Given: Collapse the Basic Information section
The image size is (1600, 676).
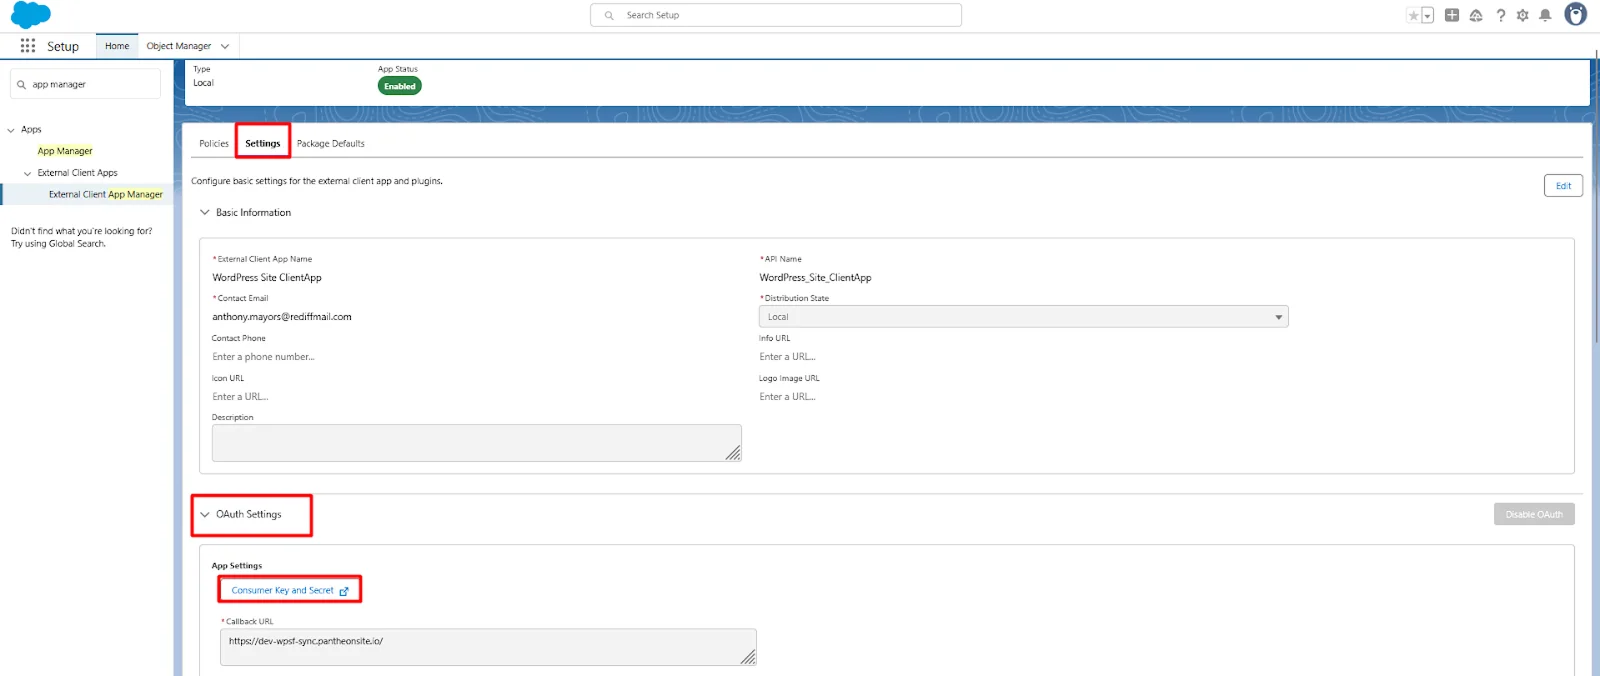Looking at the screenshot, I should tap(205, 212).
